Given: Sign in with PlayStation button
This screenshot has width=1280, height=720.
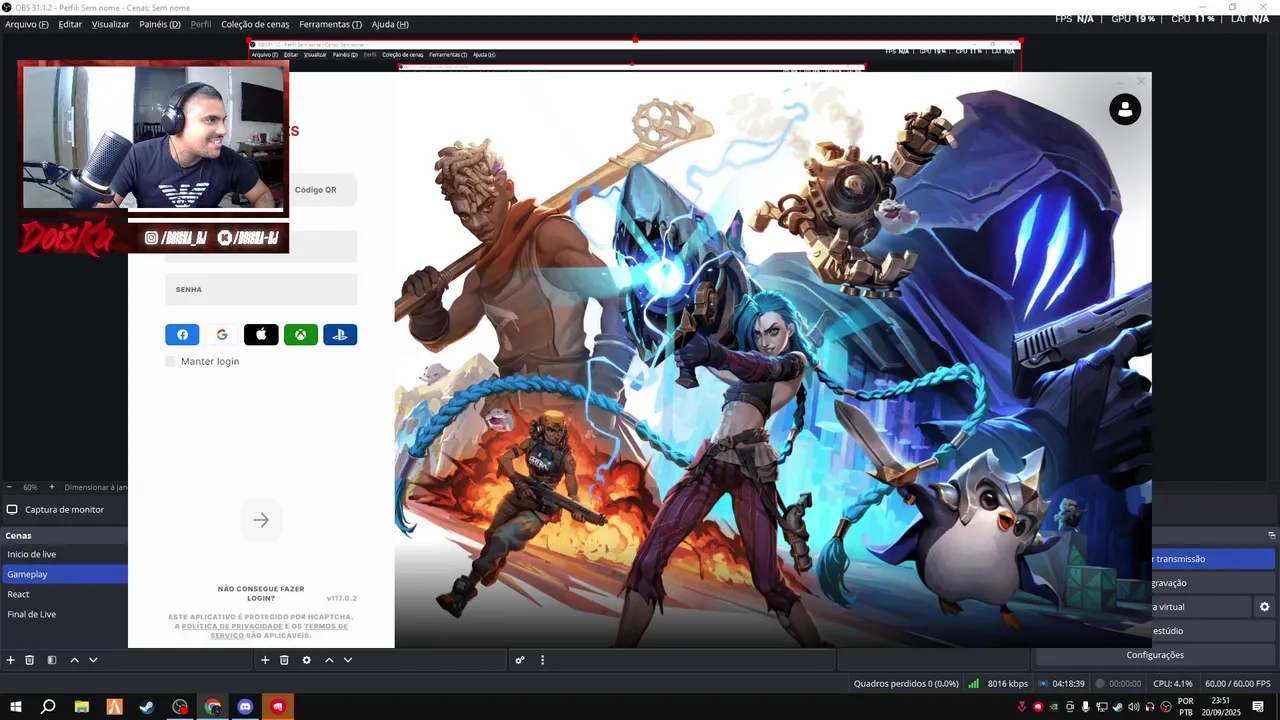Looking at the screenshot, I should point(340,335).
